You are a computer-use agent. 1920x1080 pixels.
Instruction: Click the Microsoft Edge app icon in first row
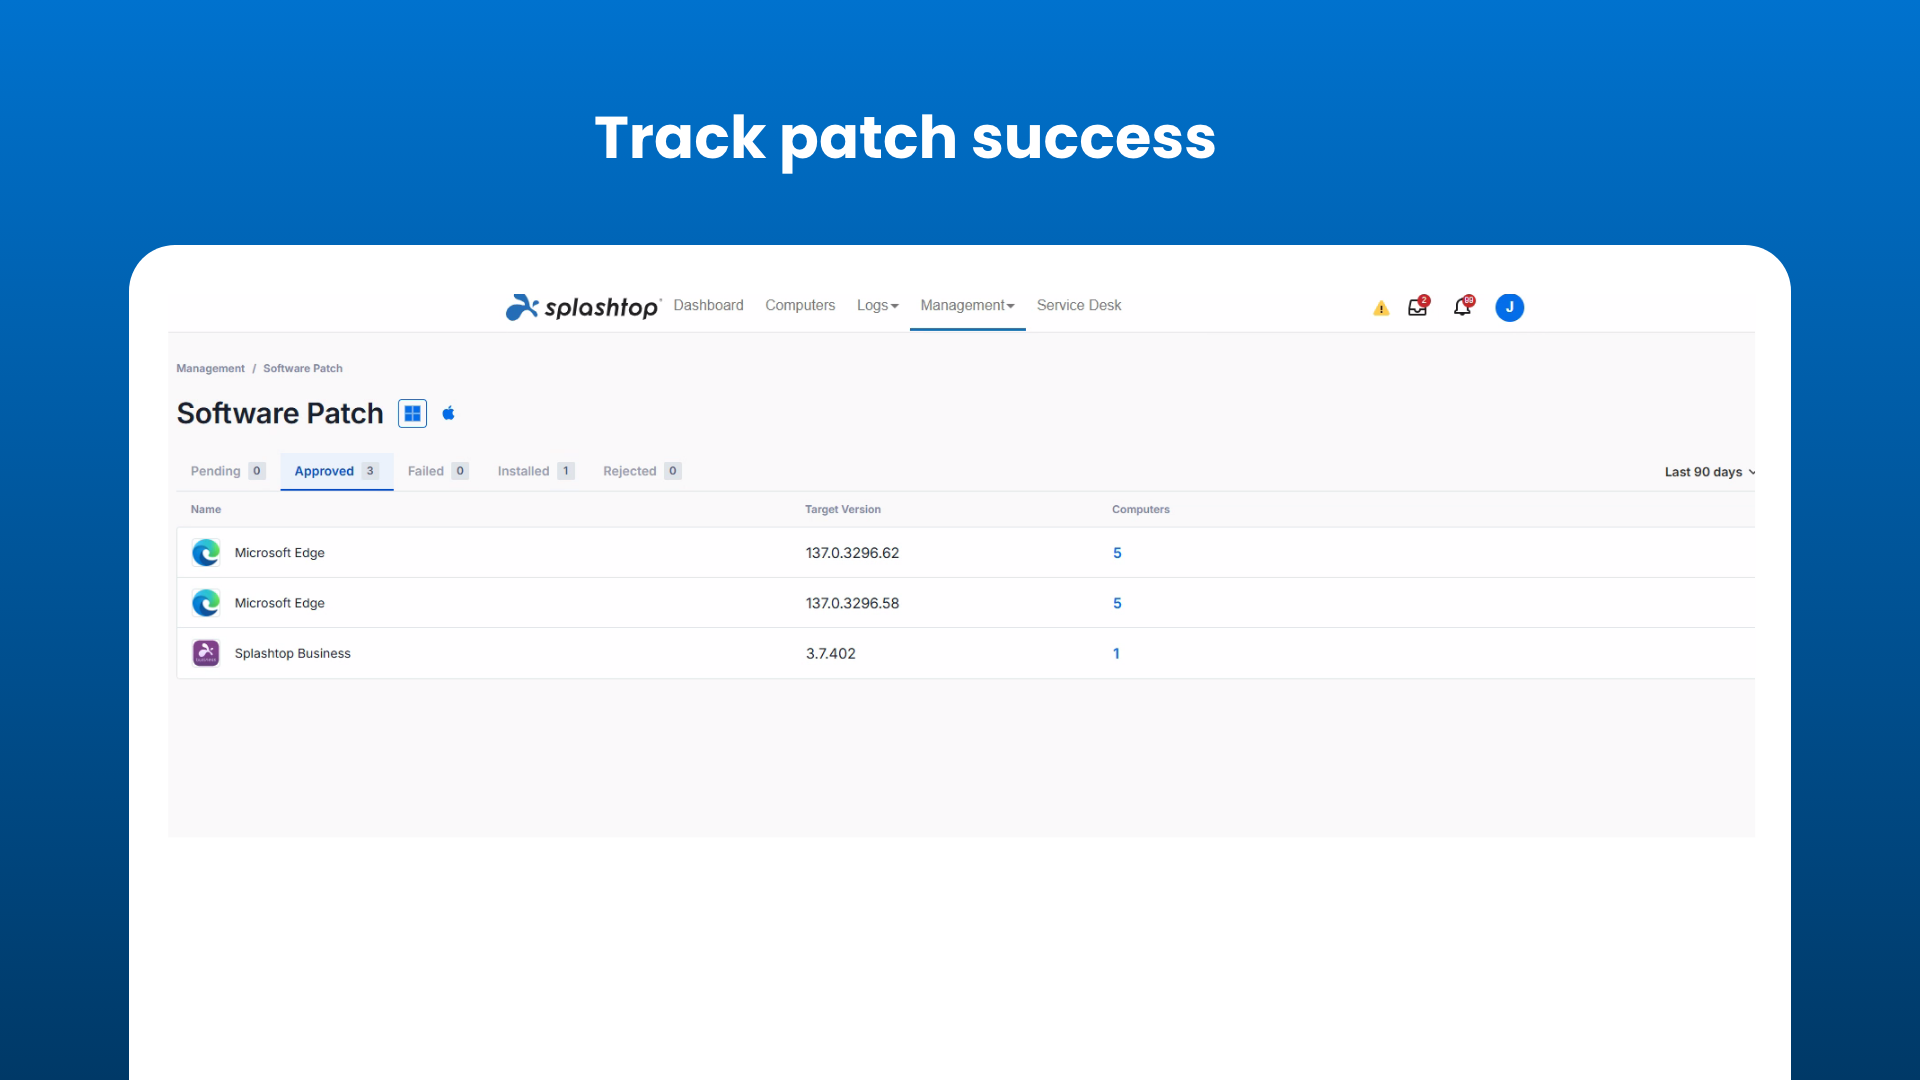point(206,552)
